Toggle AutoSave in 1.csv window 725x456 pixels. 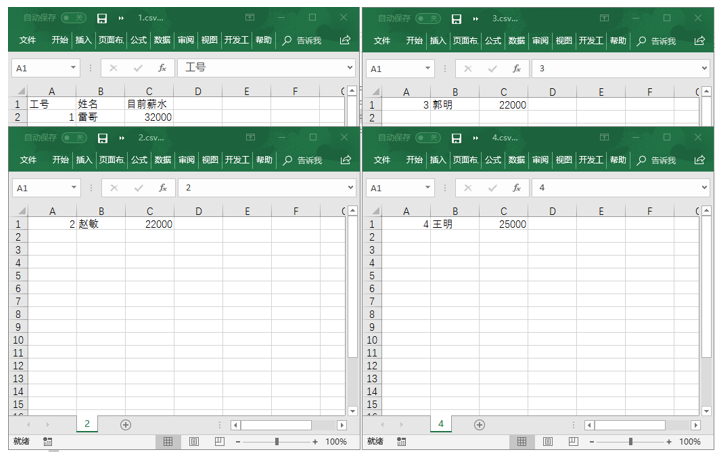pos(74,18)
